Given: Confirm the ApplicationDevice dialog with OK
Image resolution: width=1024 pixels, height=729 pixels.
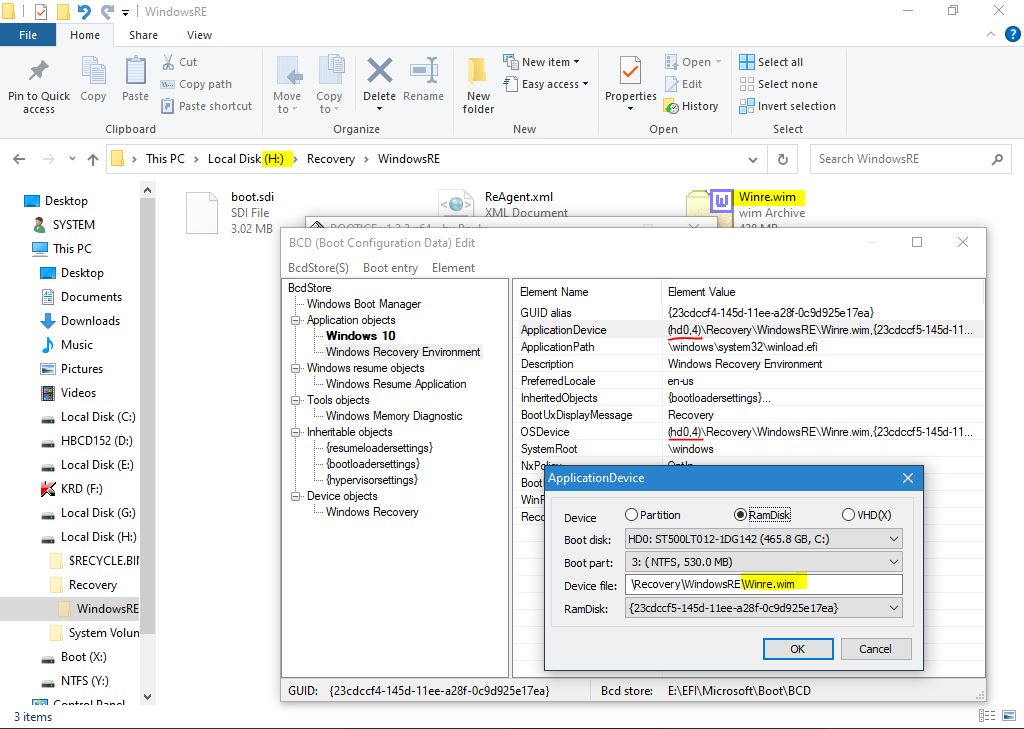Looking at the screenshot, I should [x=797, y=649].
